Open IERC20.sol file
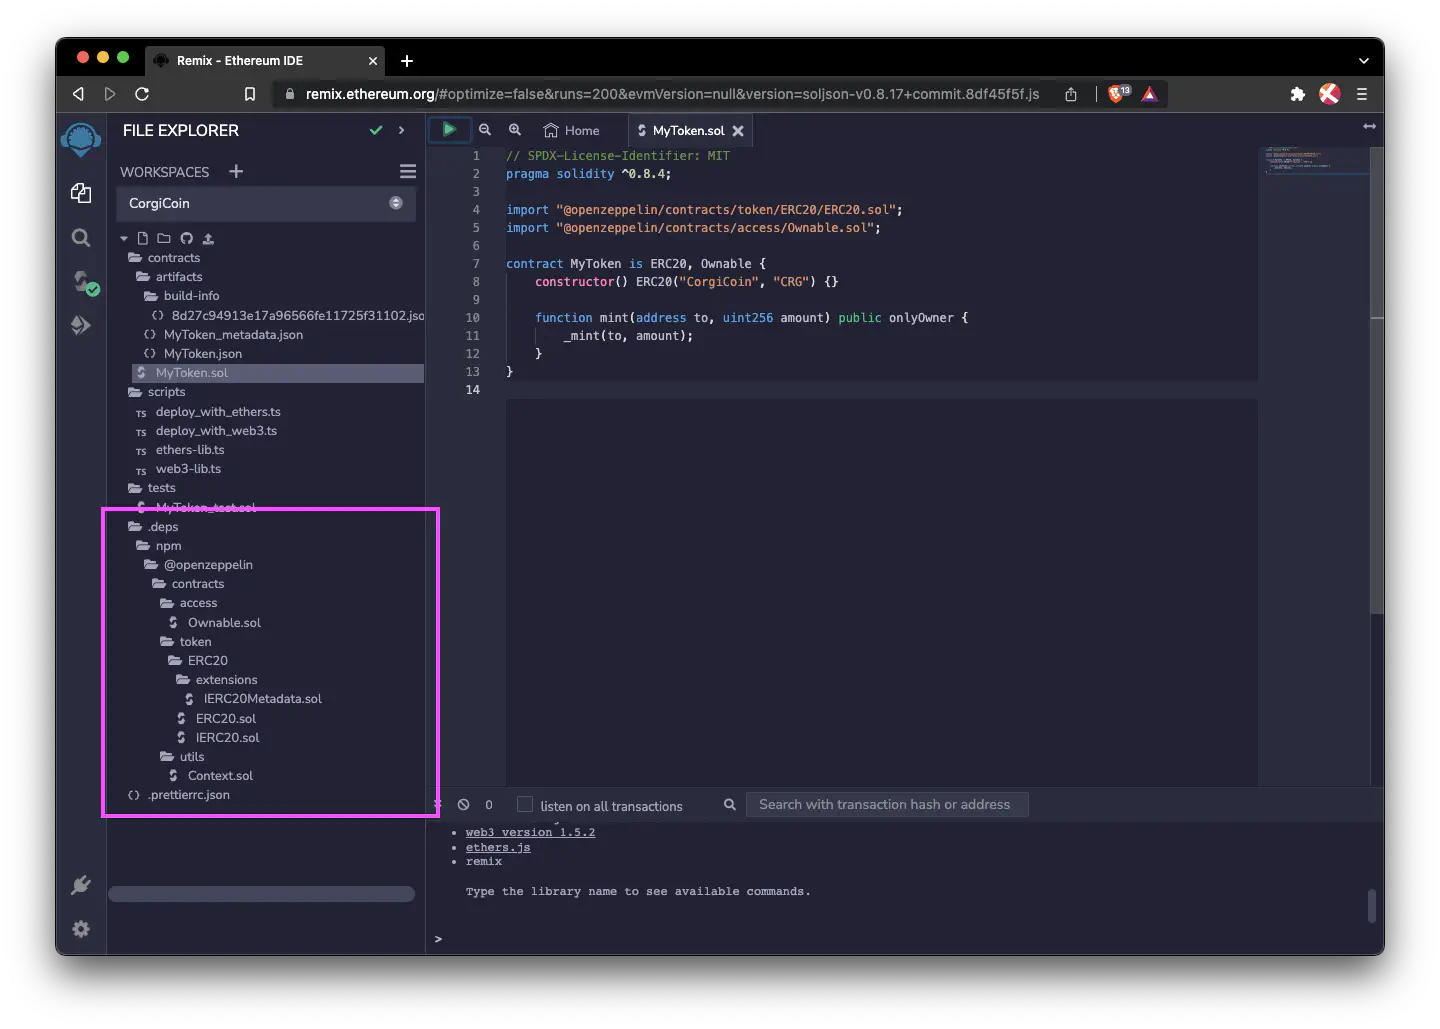 (x=218, y=738)
